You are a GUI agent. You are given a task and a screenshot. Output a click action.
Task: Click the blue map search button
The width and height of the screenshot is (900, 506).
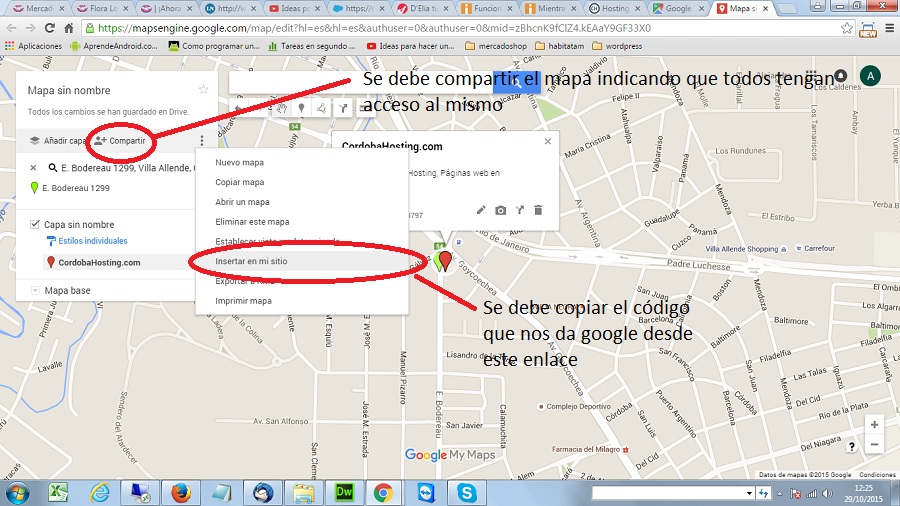pyautogui.click(x=517, y=82)
